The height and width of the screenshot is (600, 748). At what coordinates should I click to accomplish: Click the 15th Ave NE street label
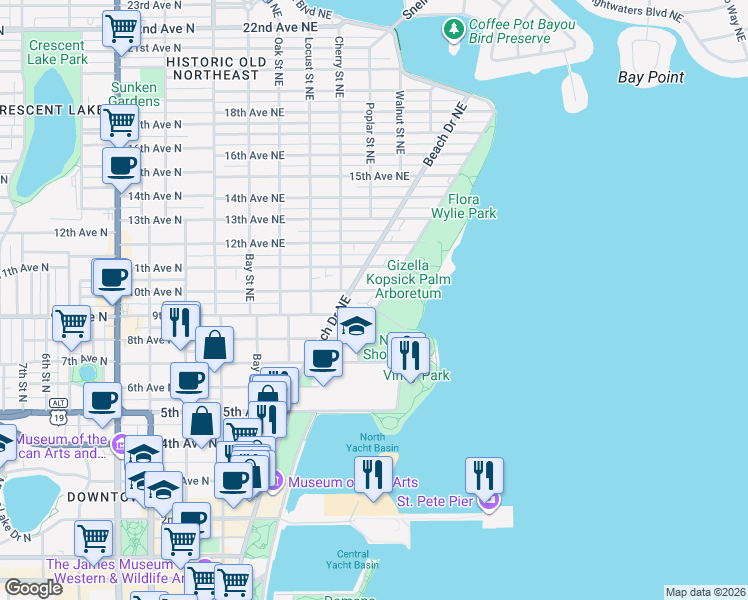click(x=379, y=176)
